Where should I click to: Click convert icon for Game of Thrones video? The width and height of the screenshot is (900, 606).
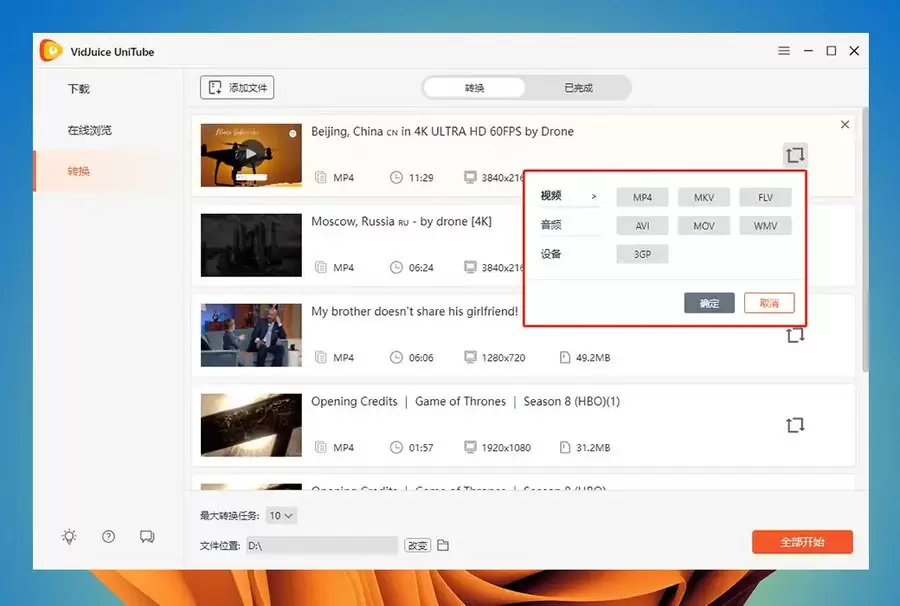(x=795, y=425)
